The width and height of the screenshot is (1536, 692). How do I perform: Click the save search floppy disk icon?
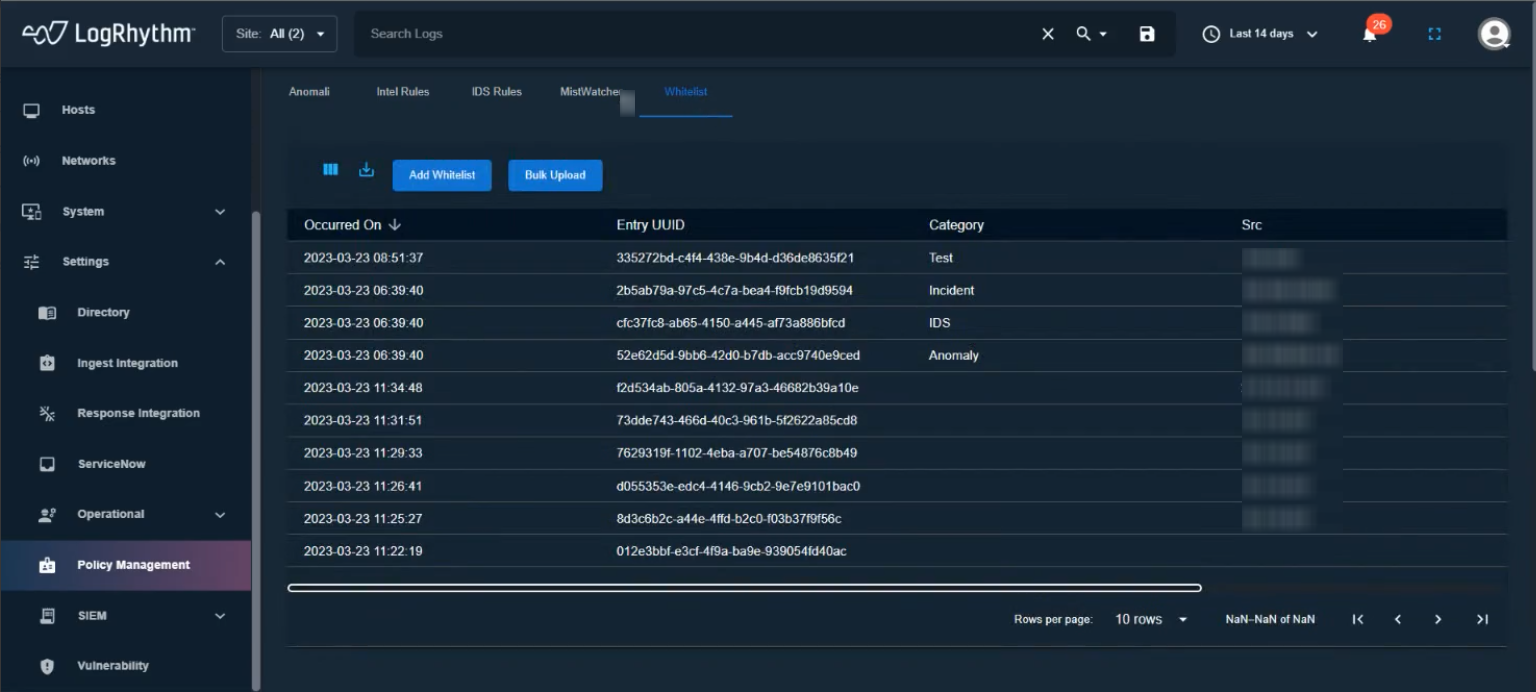[x=1147, y=34]
